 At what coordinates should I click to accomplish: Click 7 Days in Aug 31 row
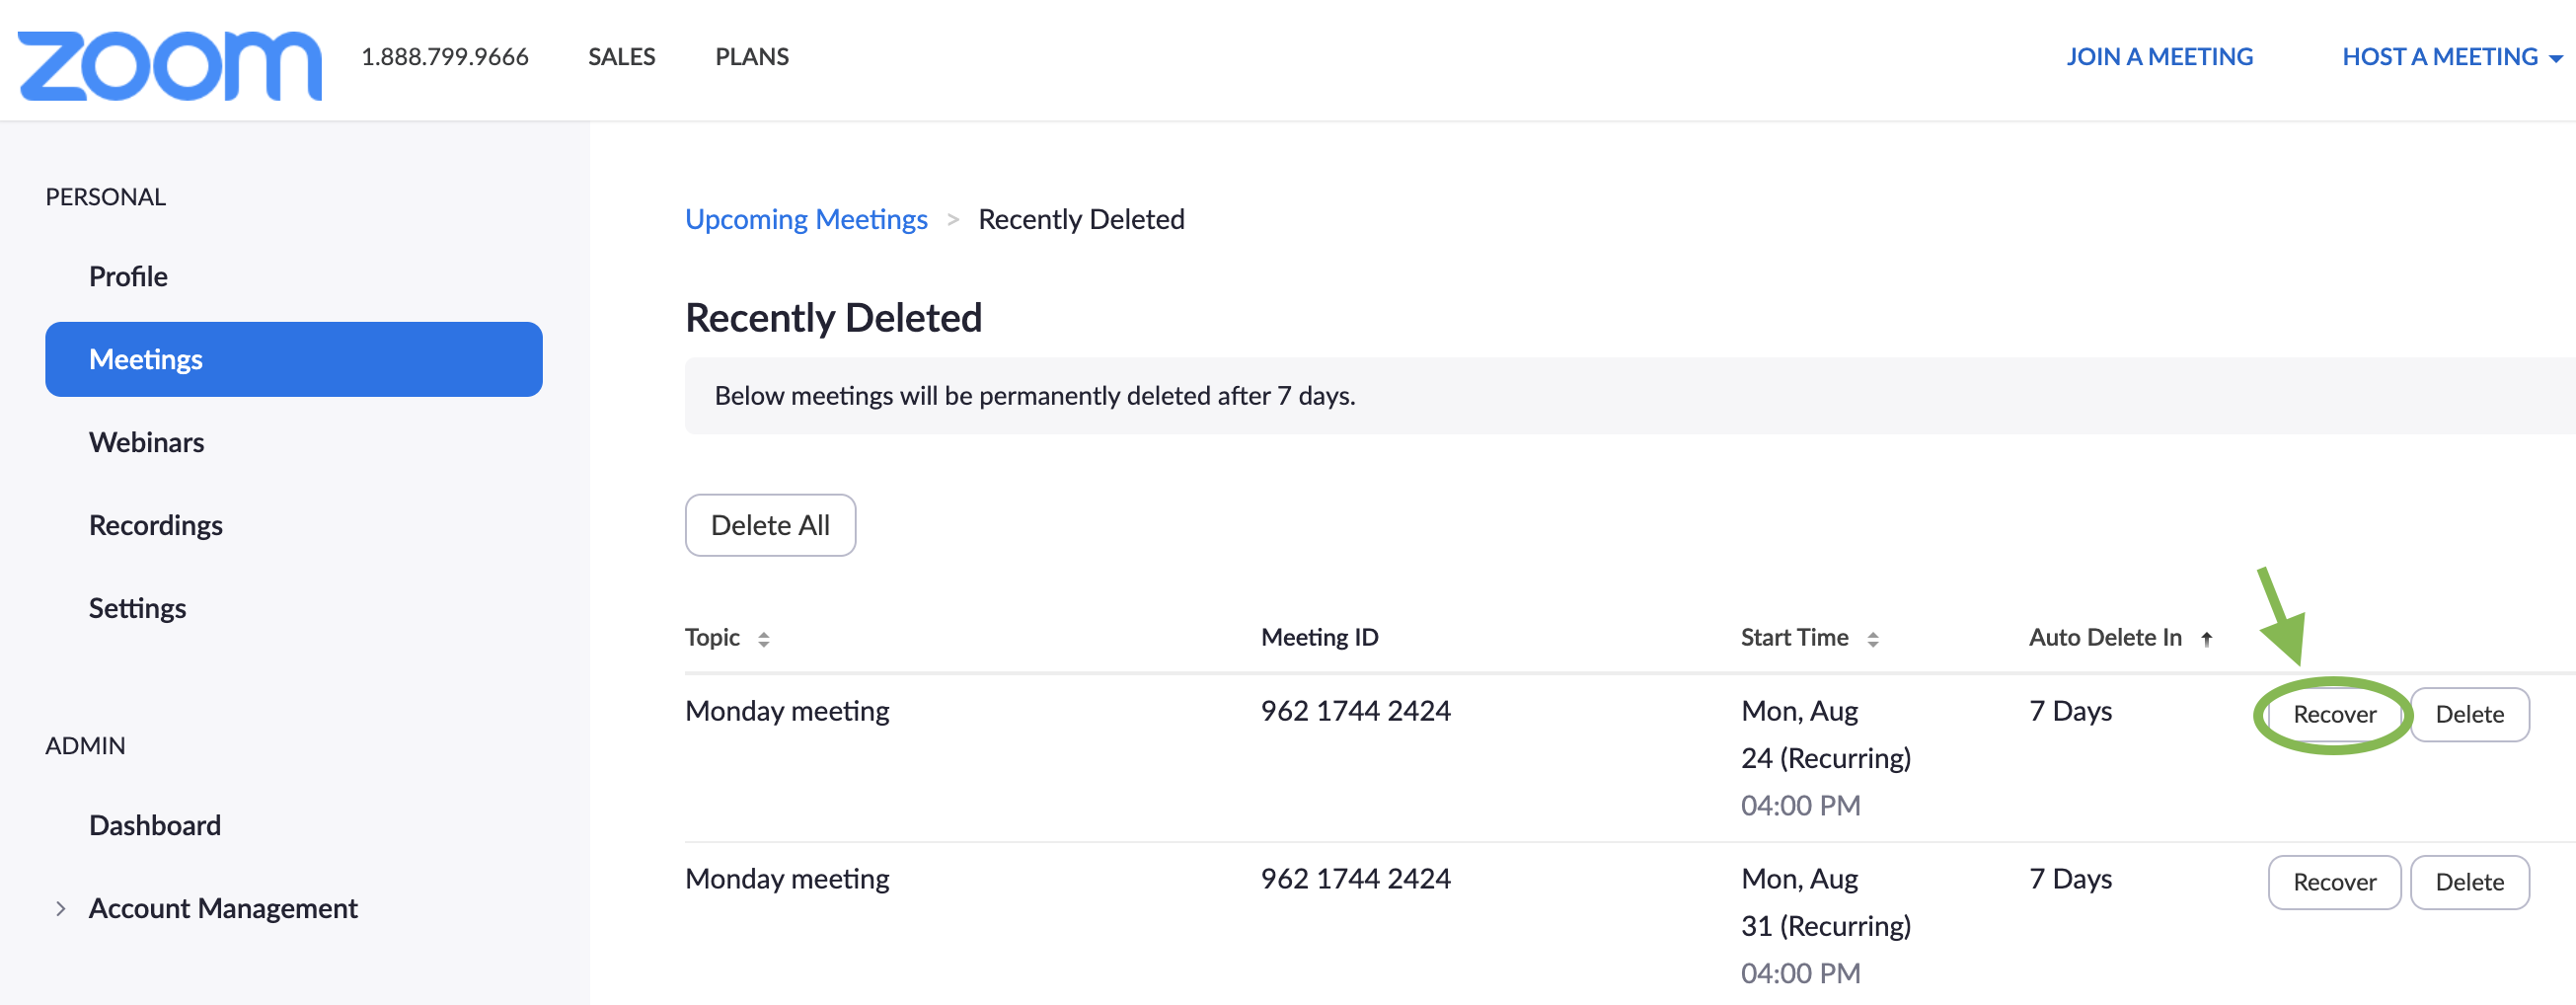pos(2070,879)
